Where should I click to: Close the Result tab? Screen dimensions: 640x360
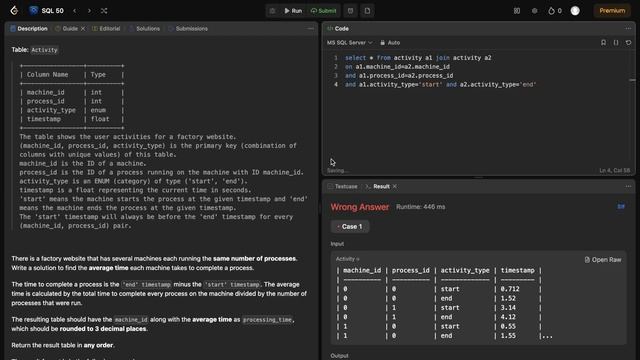pyautogui.click(x=395, y=186)
